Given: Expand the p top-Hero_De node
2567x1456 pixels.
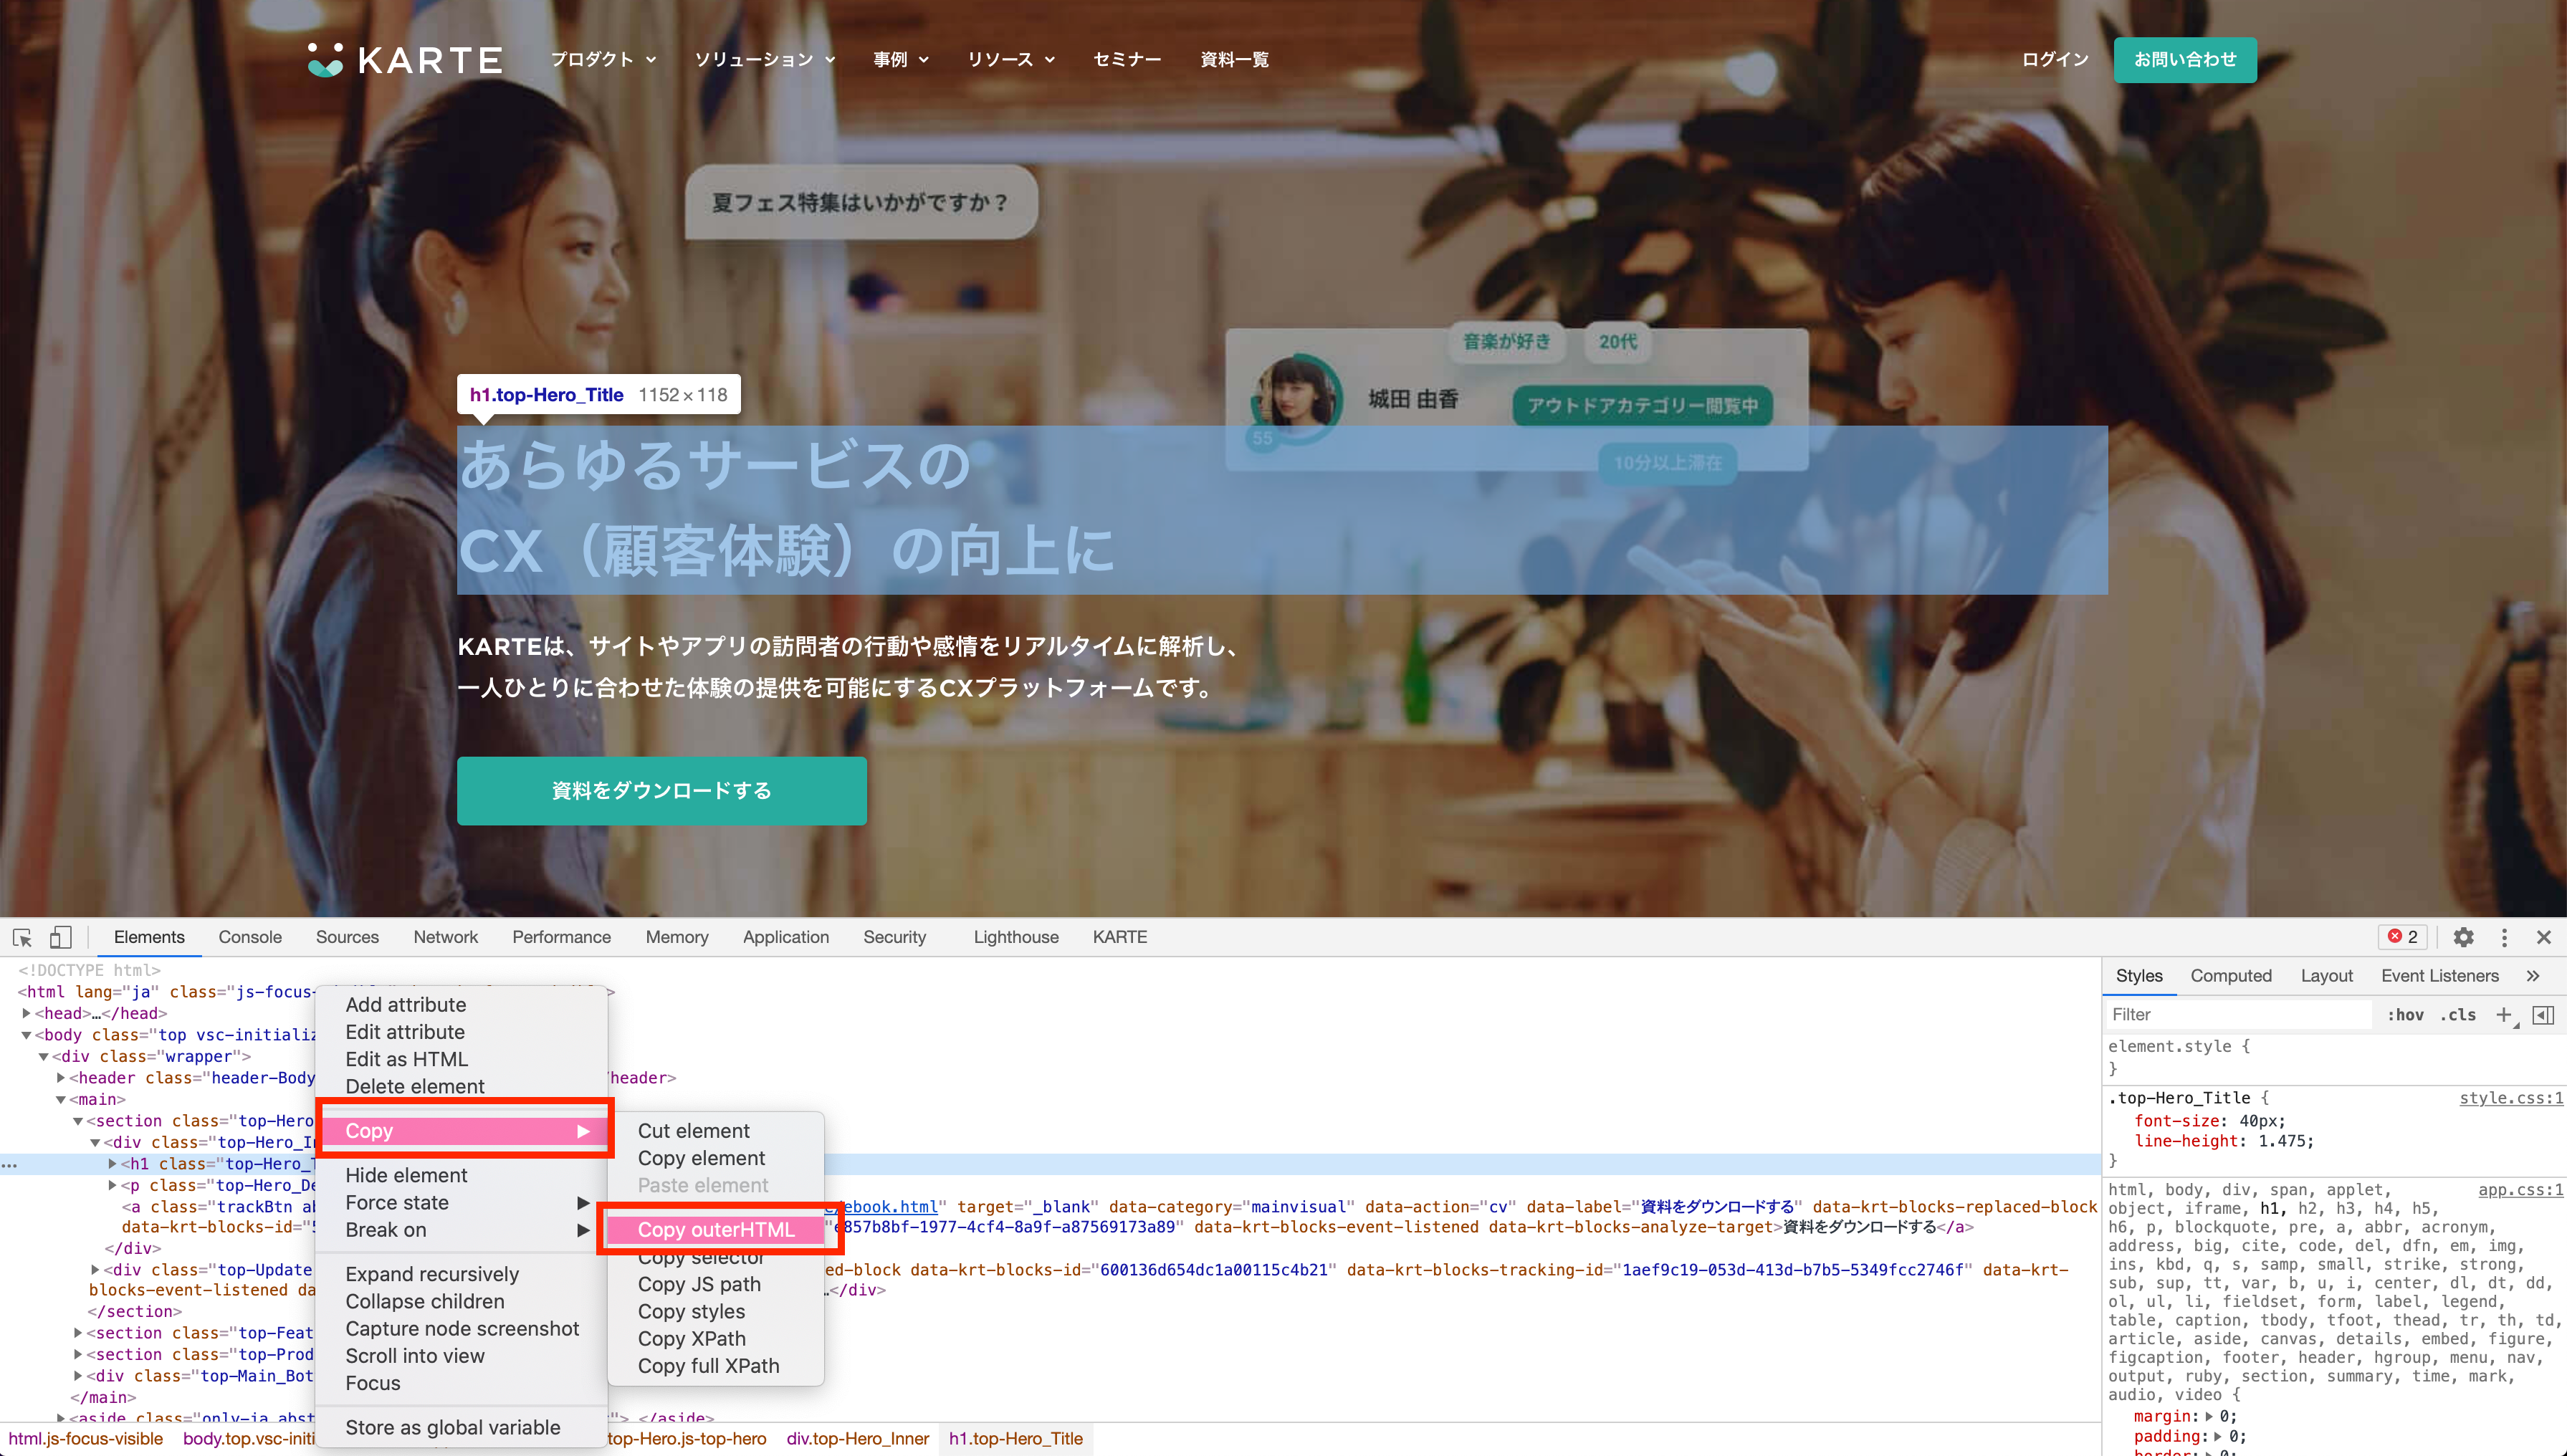Looking at the screenshot, I should (112, 1185).
